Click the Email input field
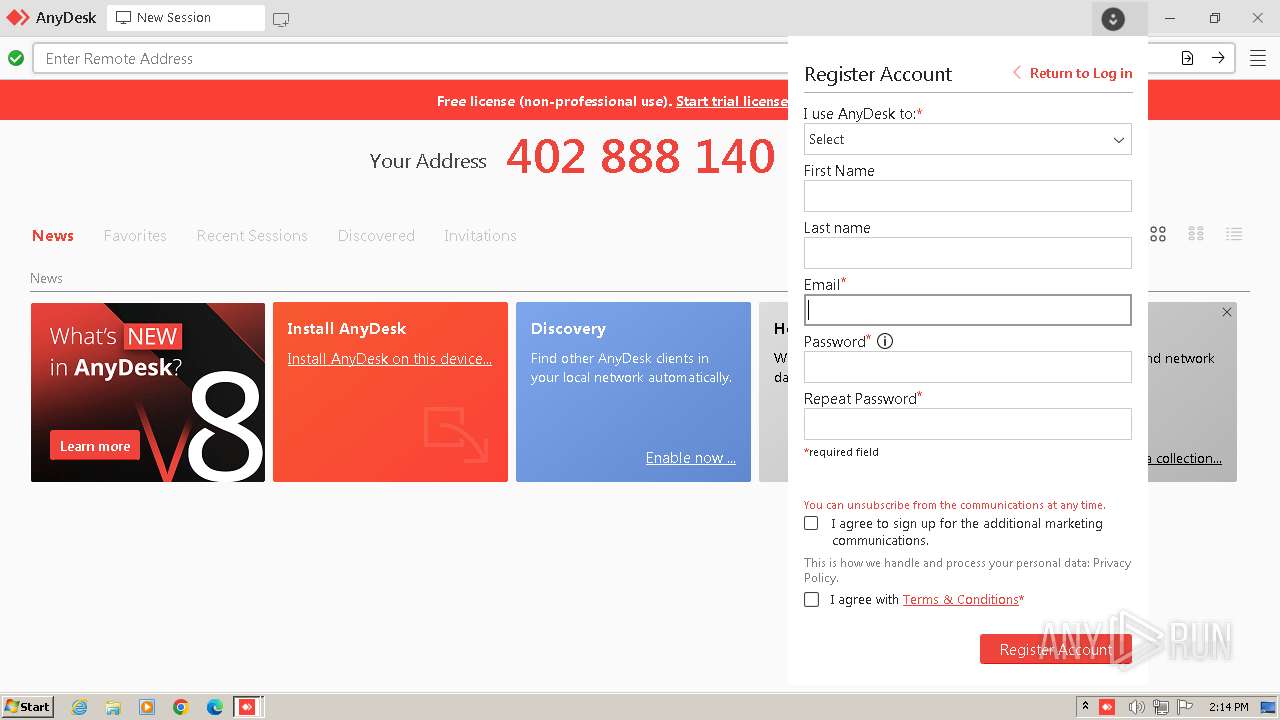This screenshot has height=720, width=1280. pyautogui.click(x=967, y=310)
